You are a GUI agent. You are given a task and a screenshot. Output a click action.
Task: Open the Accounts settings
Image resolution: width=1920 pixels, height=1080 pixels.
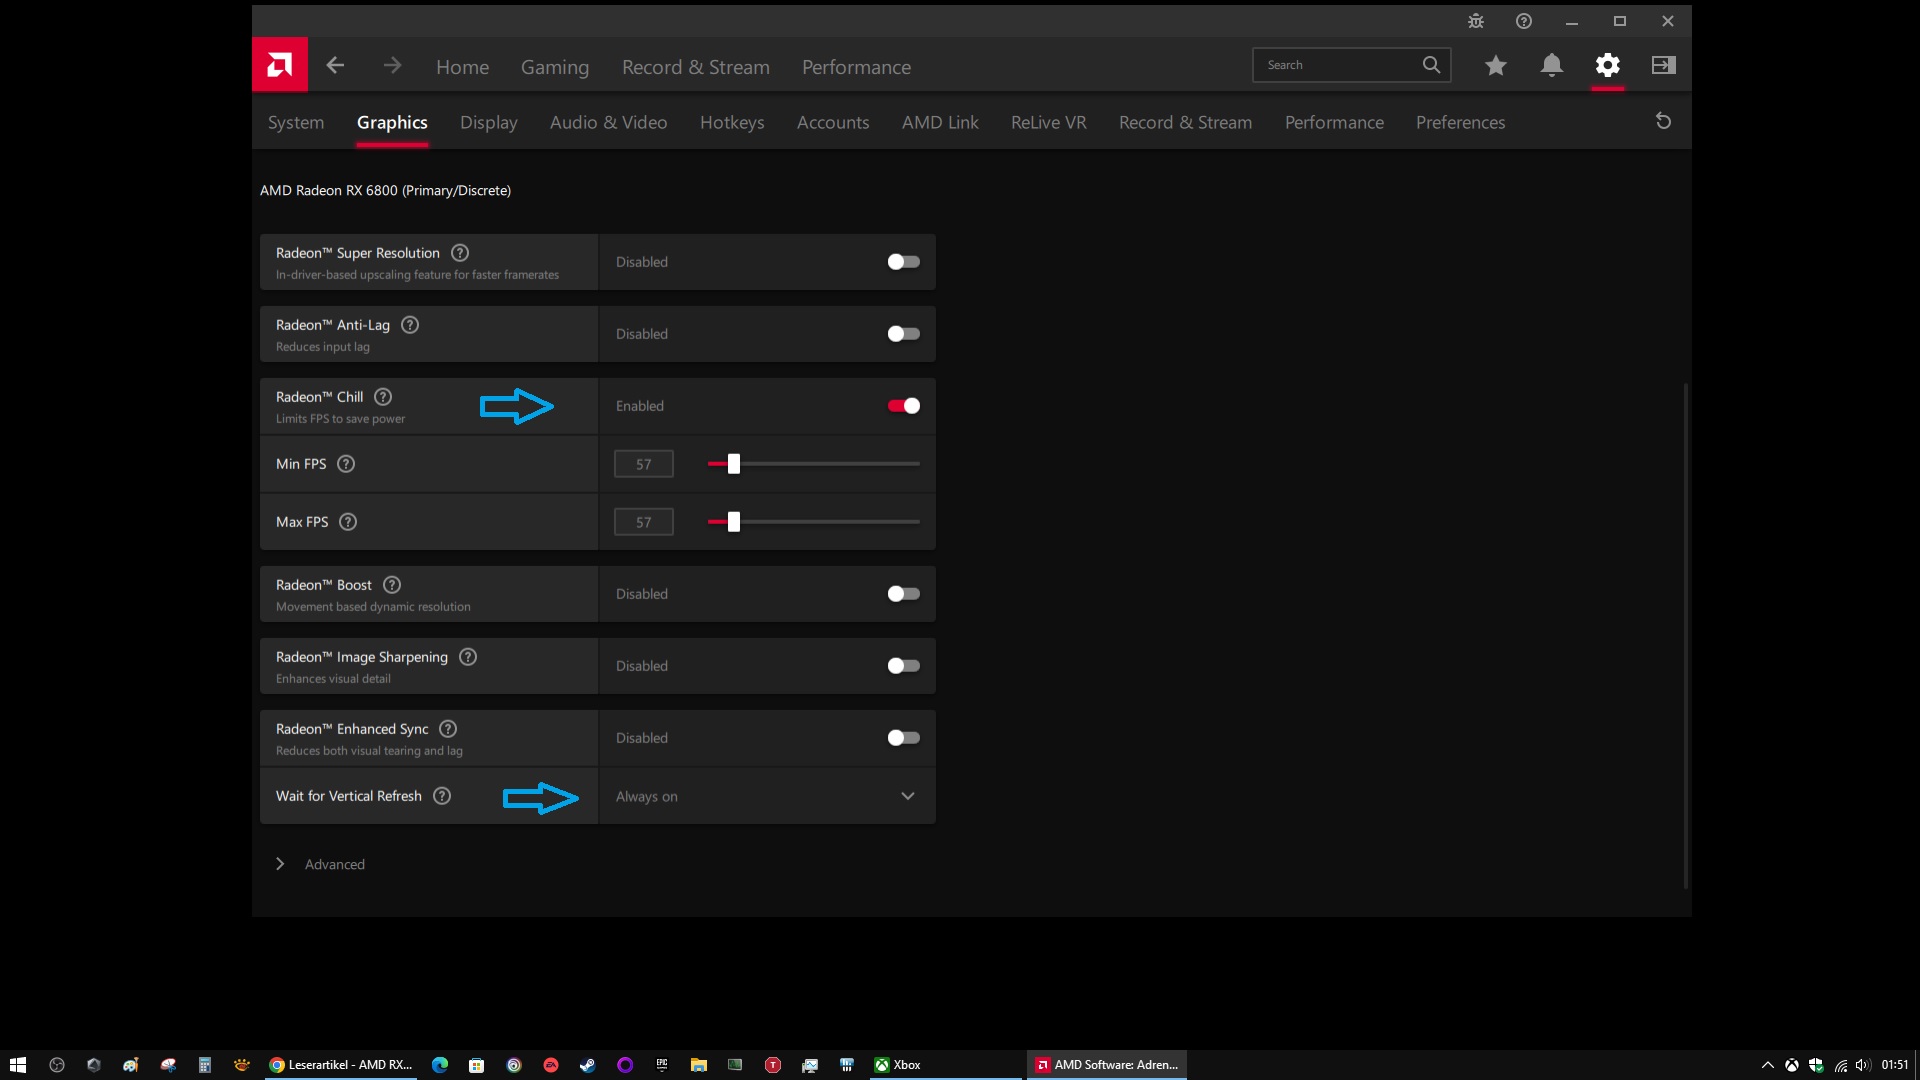(833, 122)
